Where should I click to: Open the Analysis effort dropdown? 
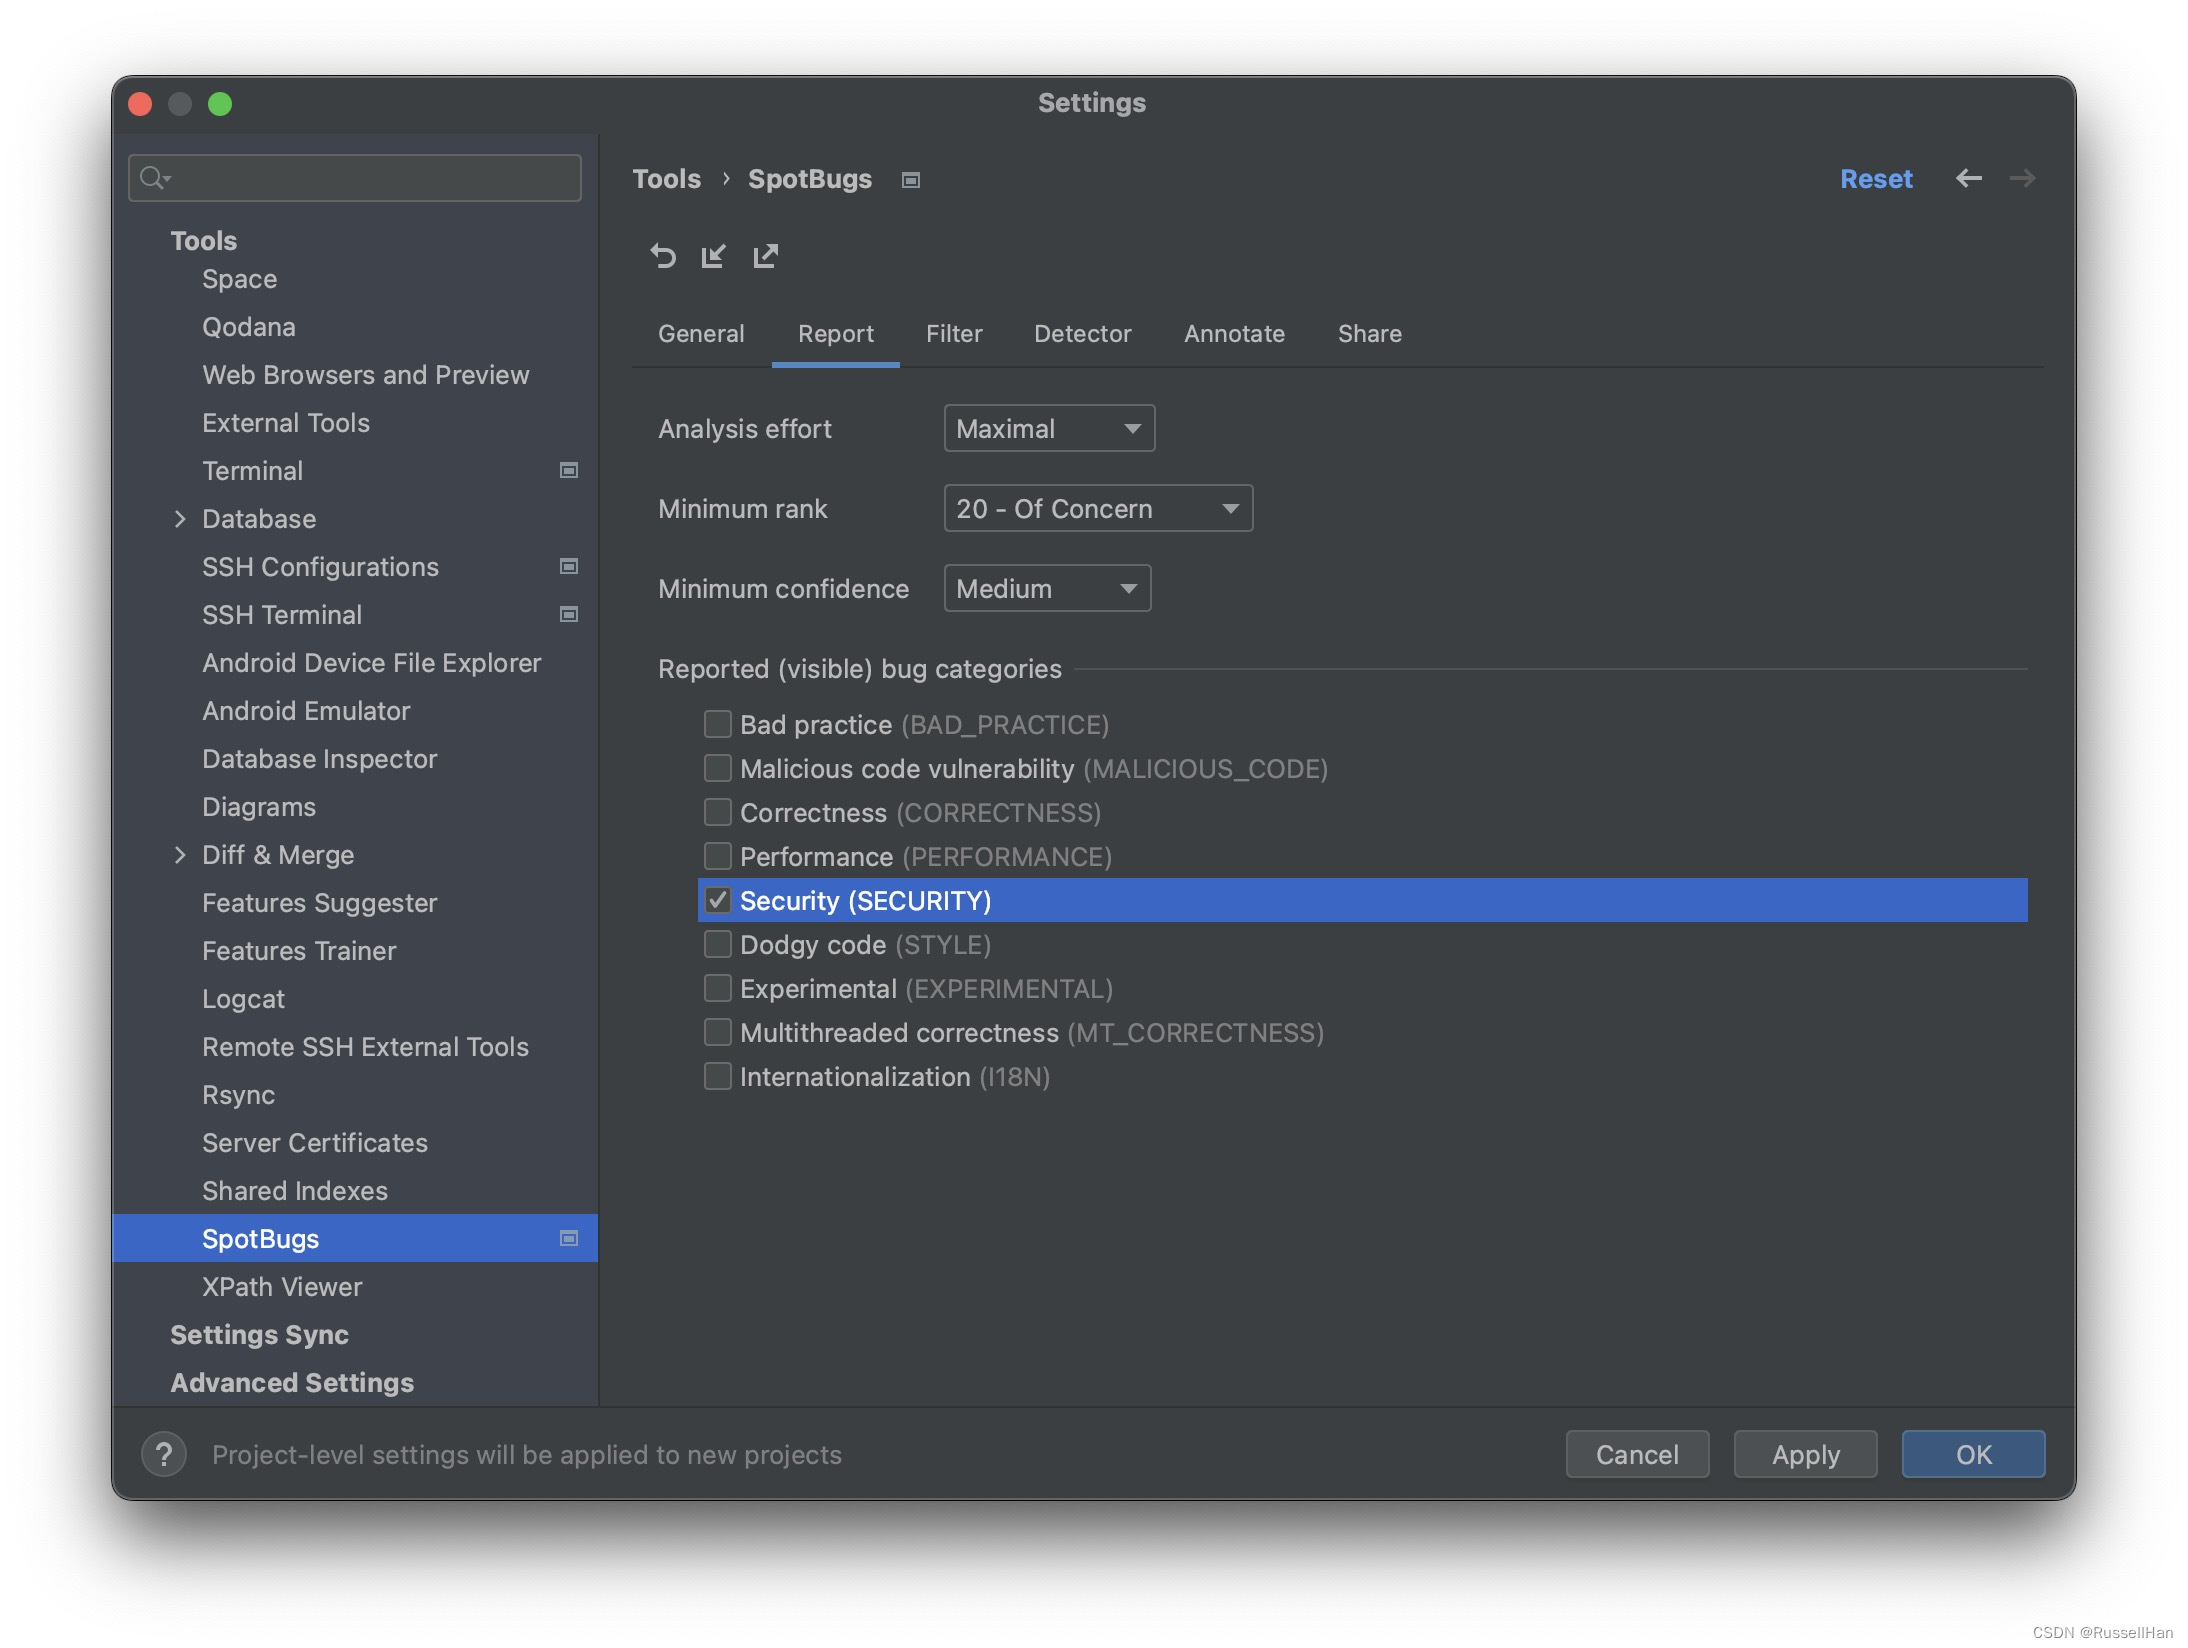click(x=1049, y=428)
